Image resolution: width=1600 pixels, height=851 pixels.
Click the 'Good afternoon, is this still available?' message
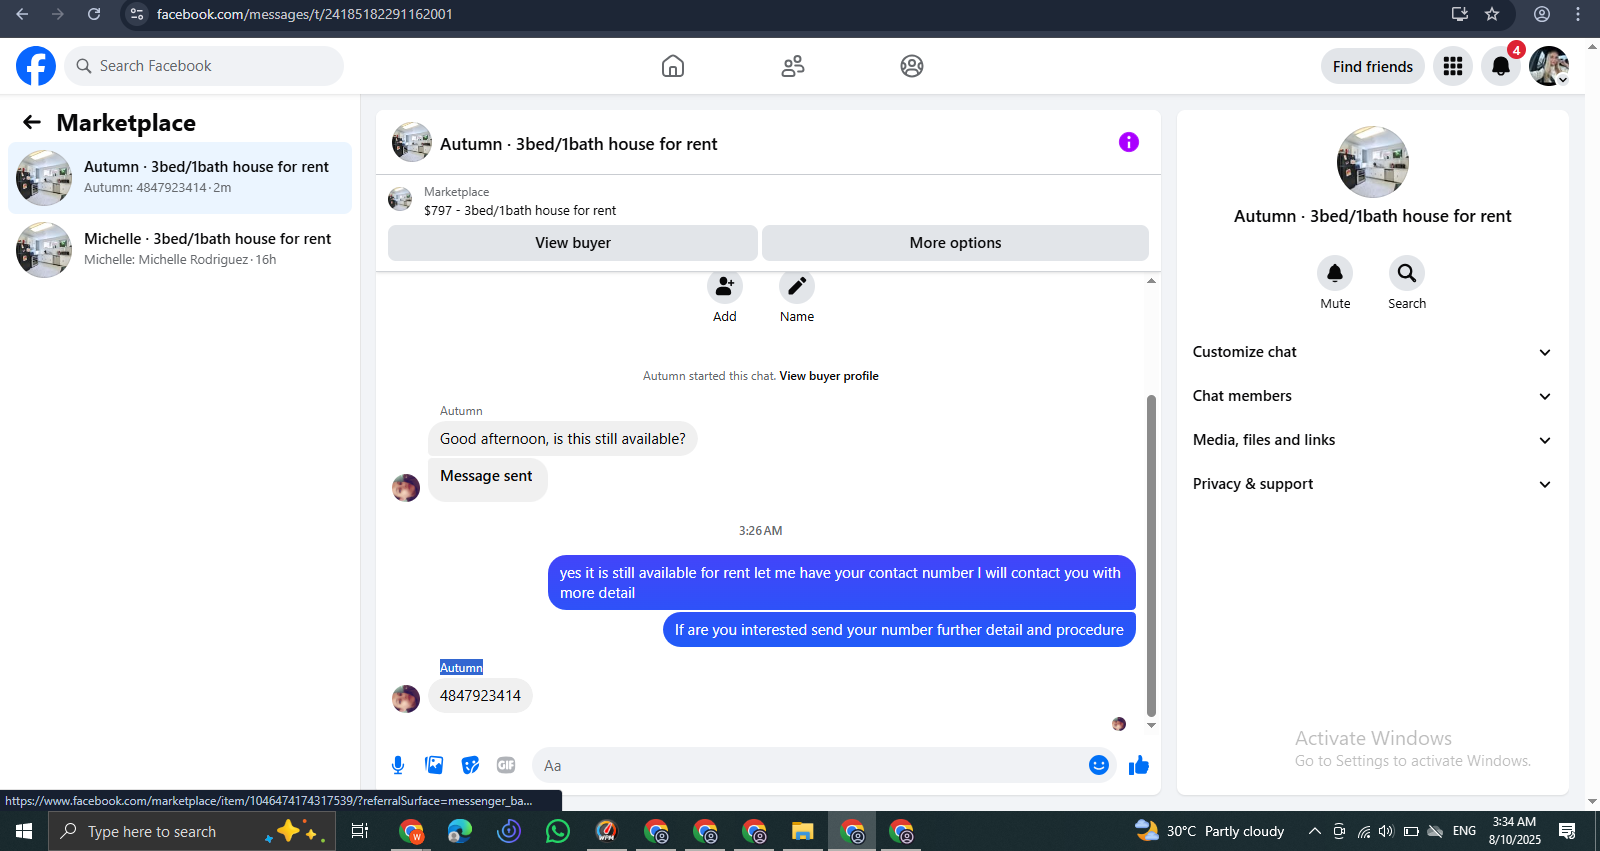coord(563,439)
